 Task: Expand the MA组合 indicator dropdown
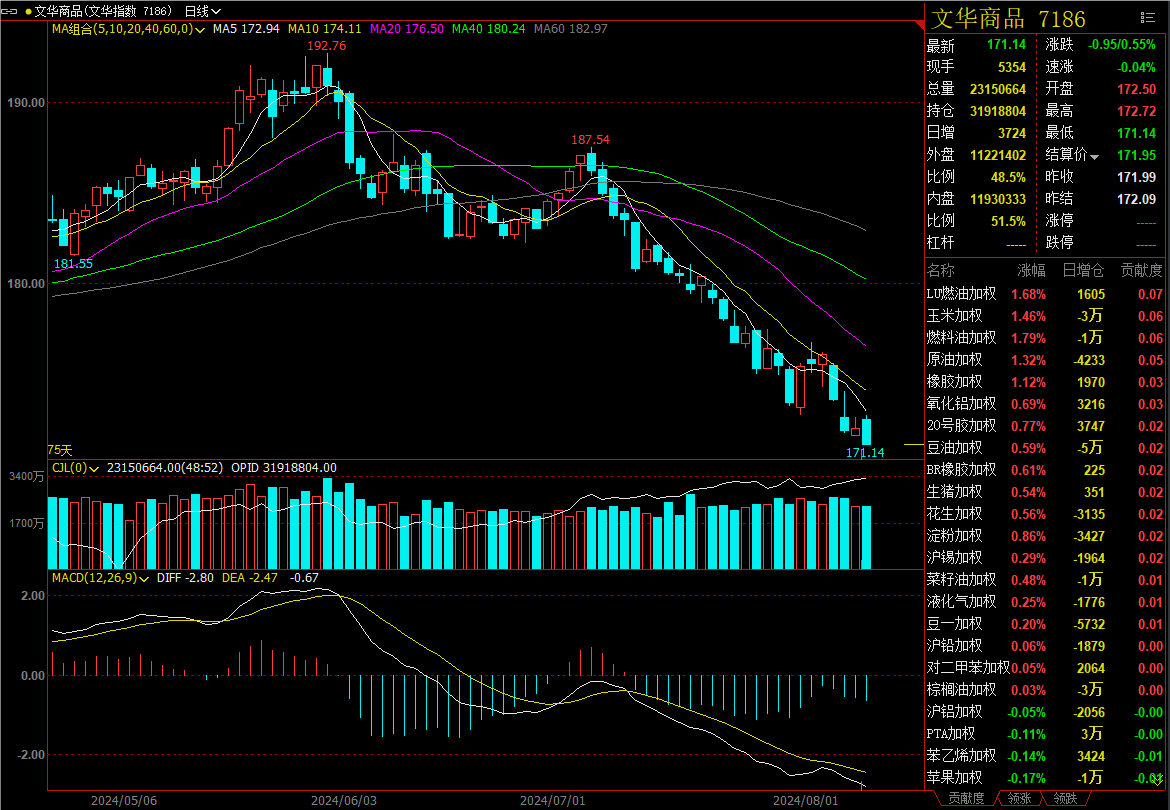(x=199, y=30)
